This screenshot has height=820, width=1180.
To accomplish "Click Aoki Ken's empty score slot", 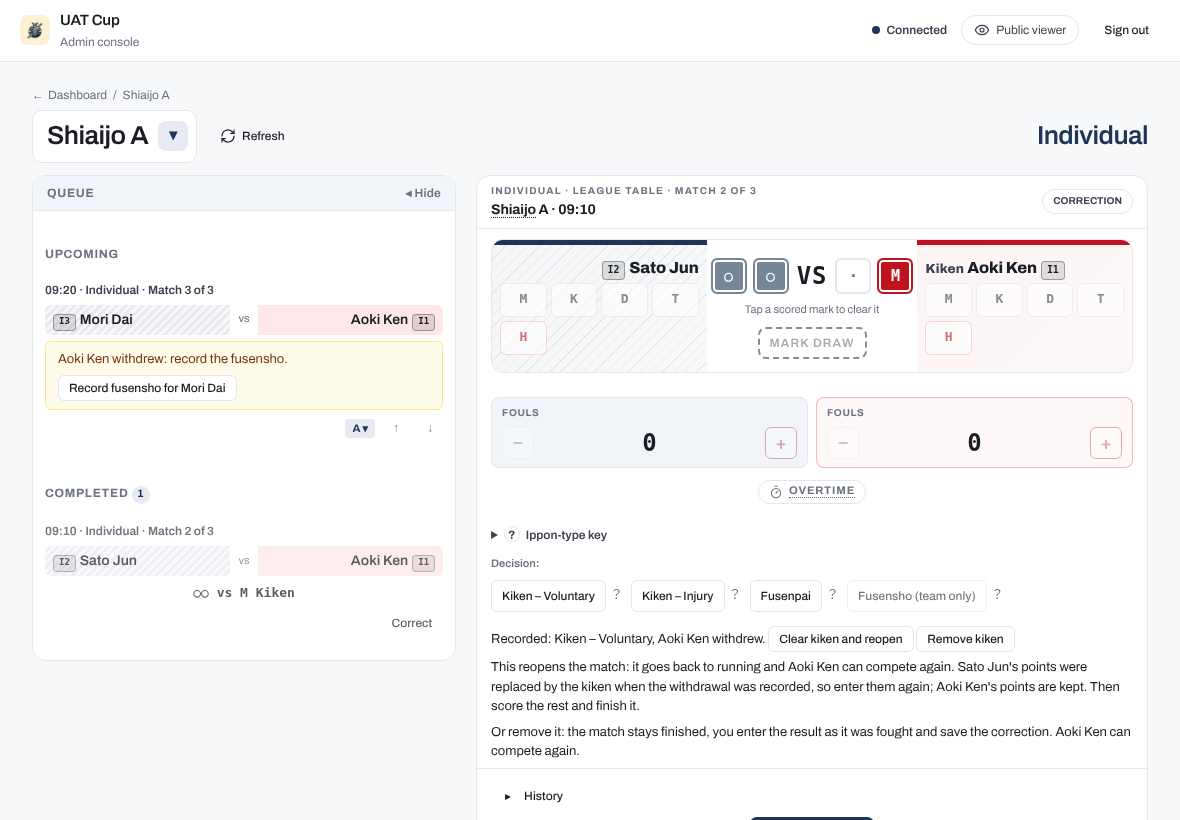I will [853, 276].
